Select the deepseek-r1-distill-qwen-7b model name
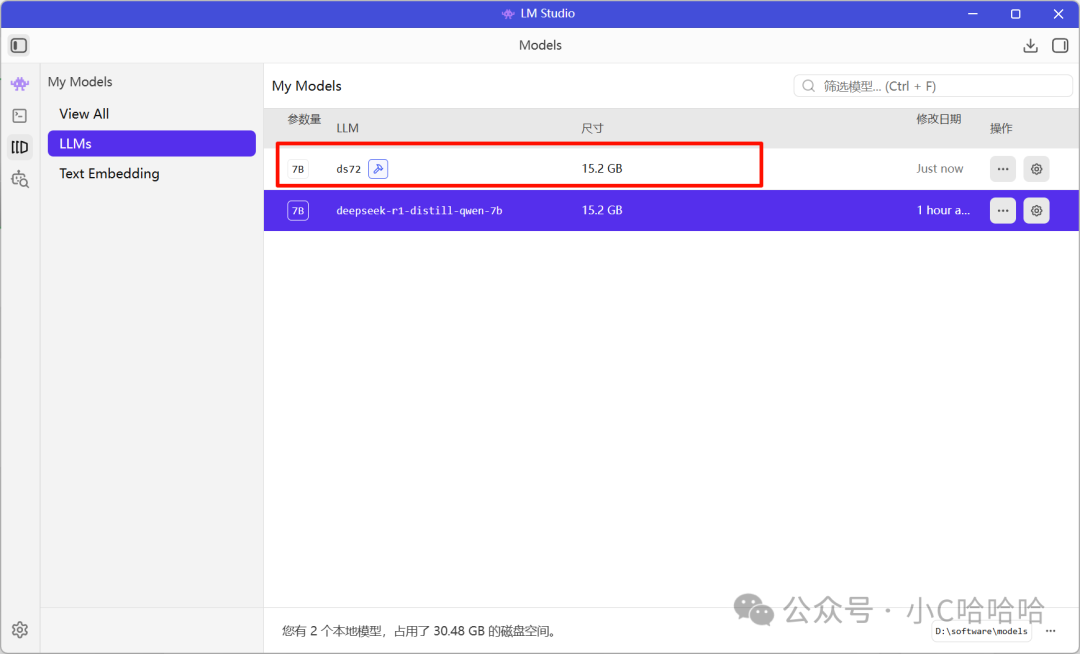This screenshot has width=1080, height=654. pos(419,211)
